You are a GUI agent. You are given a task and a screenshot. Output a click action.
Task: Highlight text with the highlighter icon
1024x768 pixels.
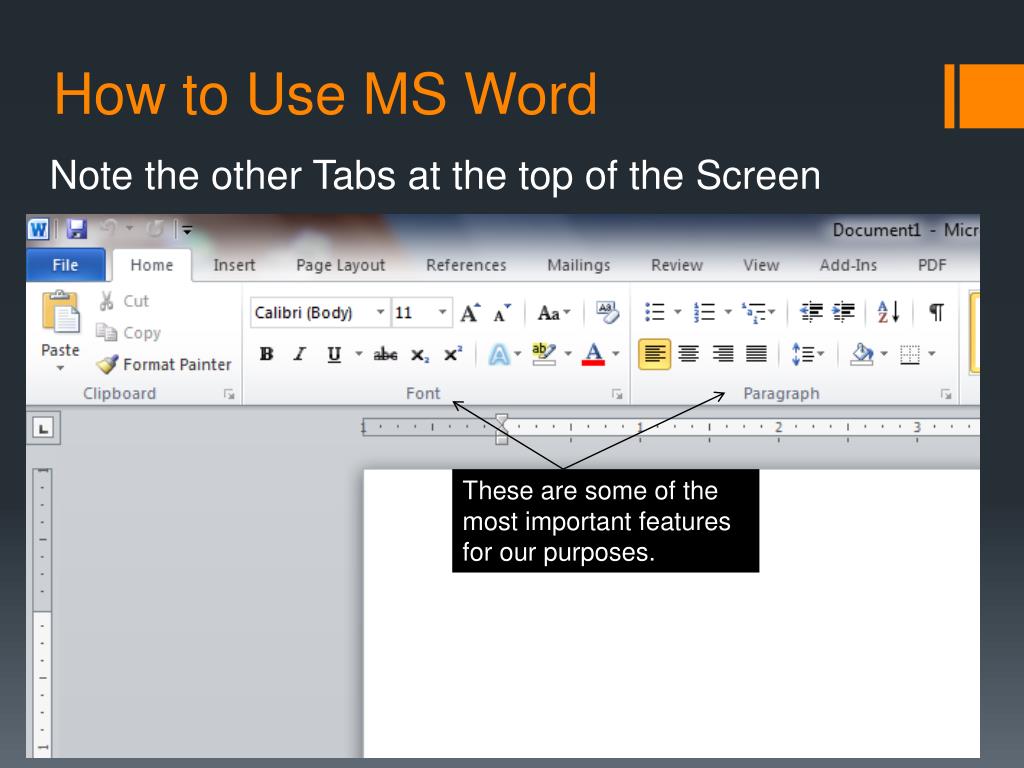[543, 353]
